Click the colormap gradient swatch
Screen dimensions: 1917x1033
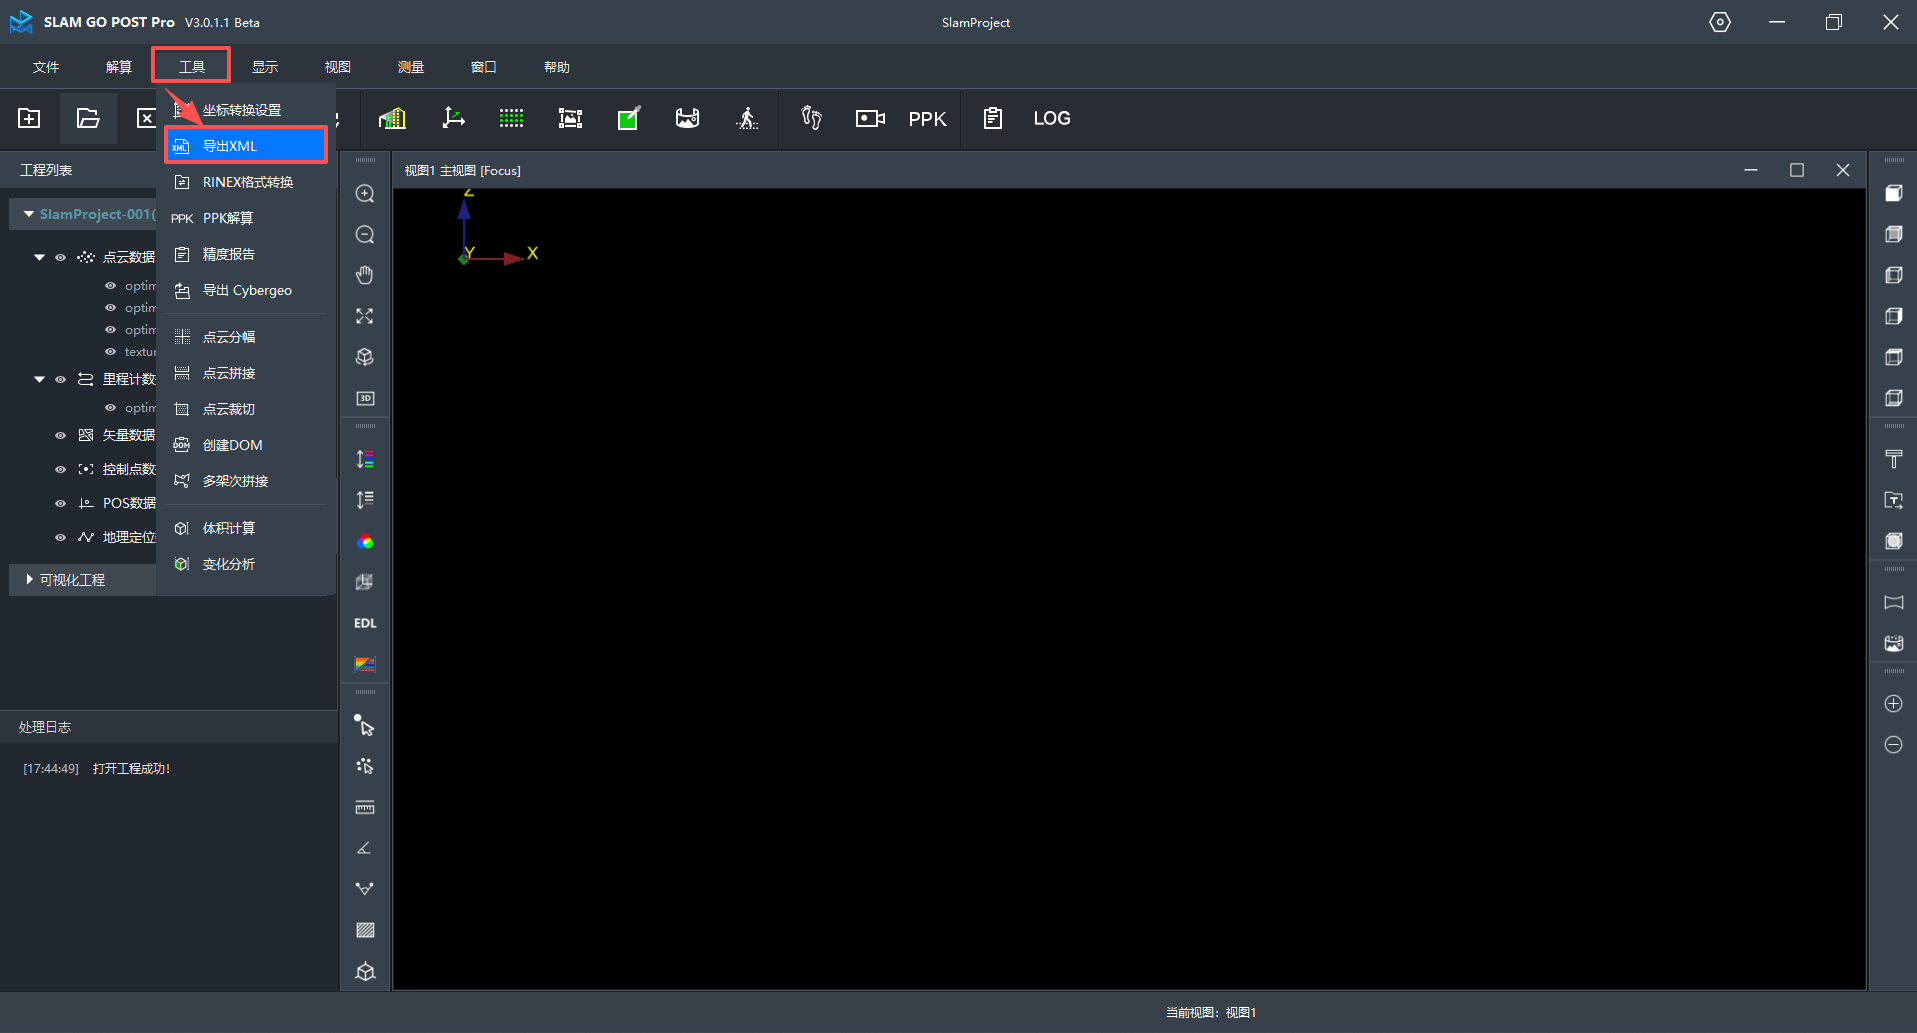365,663
